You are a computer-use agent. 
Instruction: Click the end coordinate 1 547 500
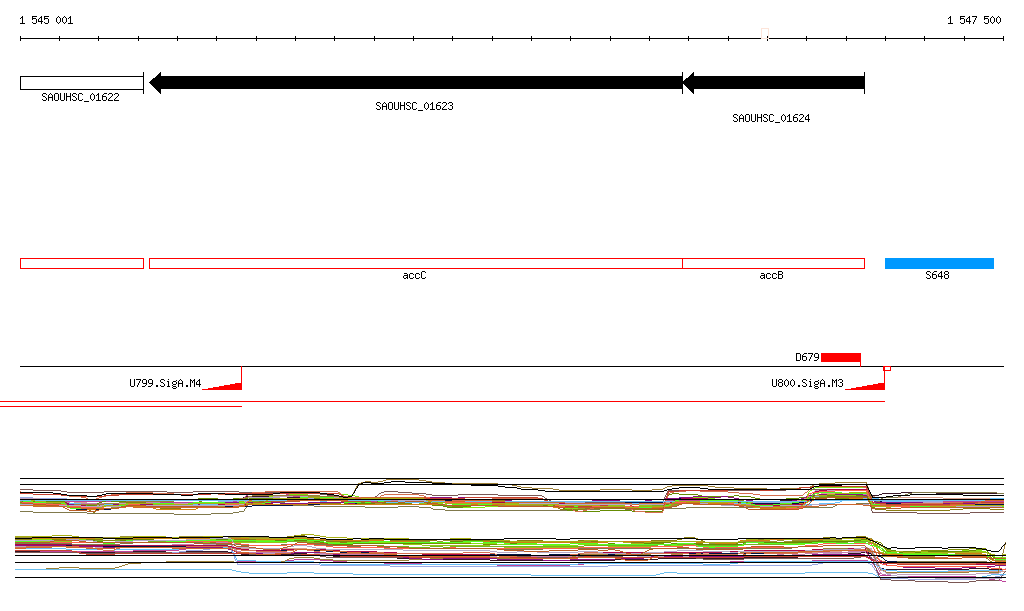[974, 20]
